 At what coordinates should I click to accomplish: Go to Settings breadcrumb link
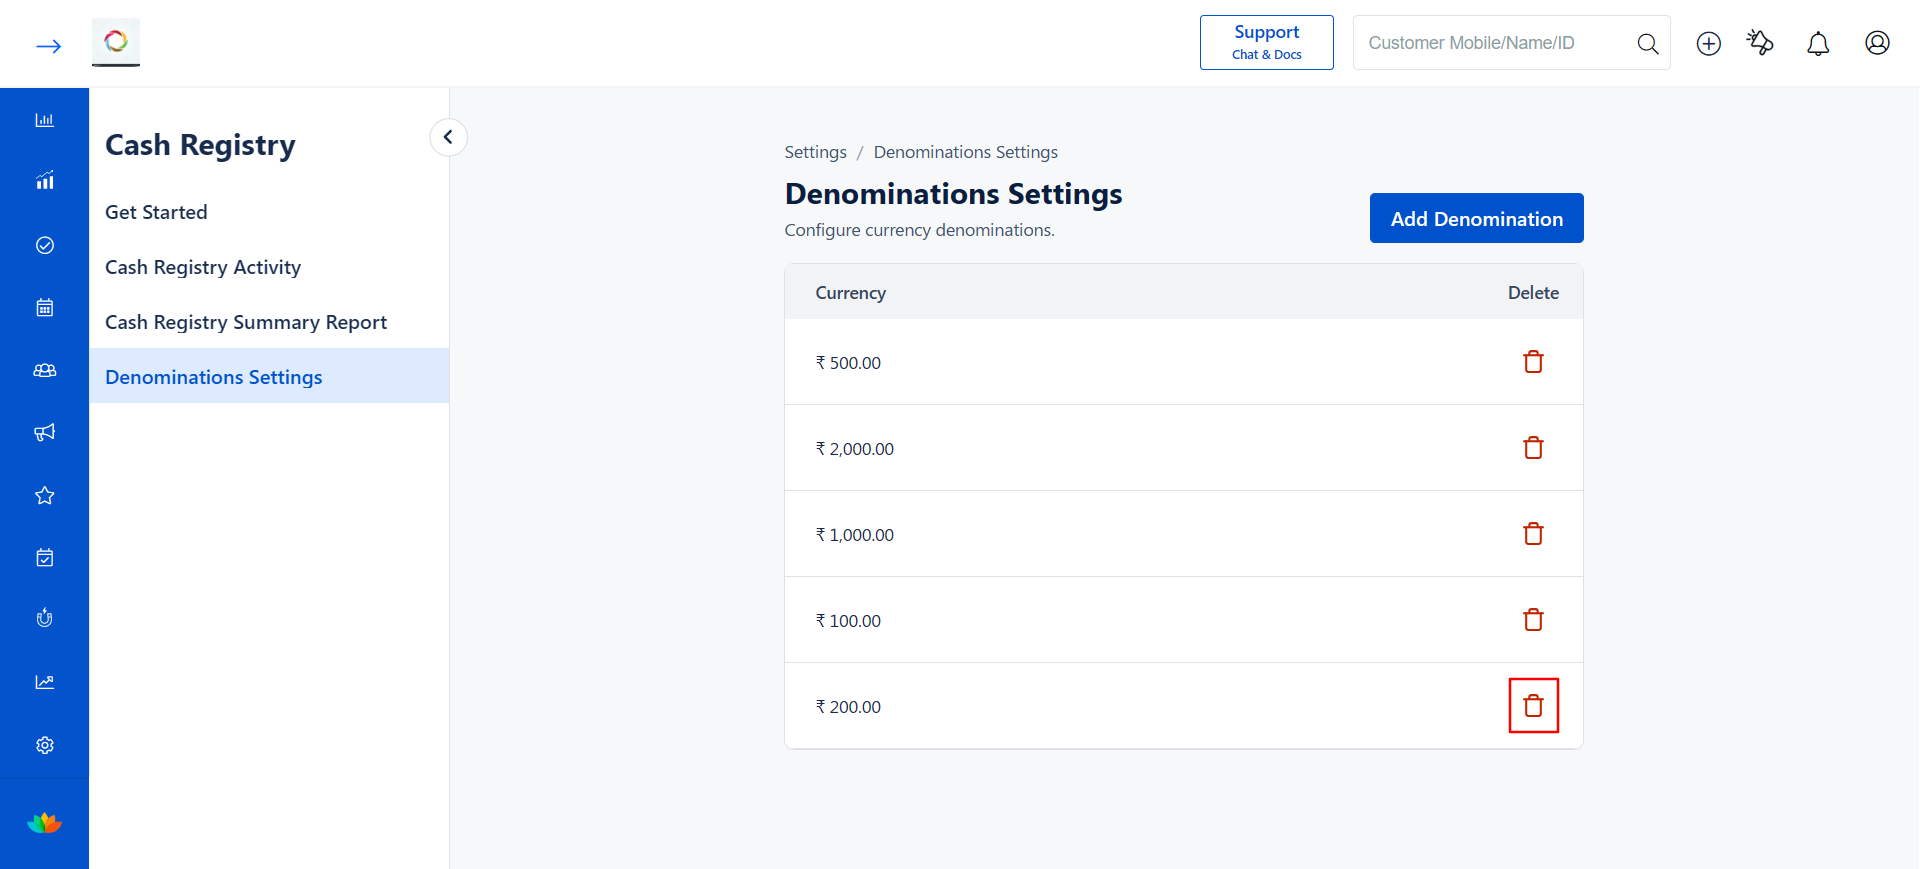(815, 152)
